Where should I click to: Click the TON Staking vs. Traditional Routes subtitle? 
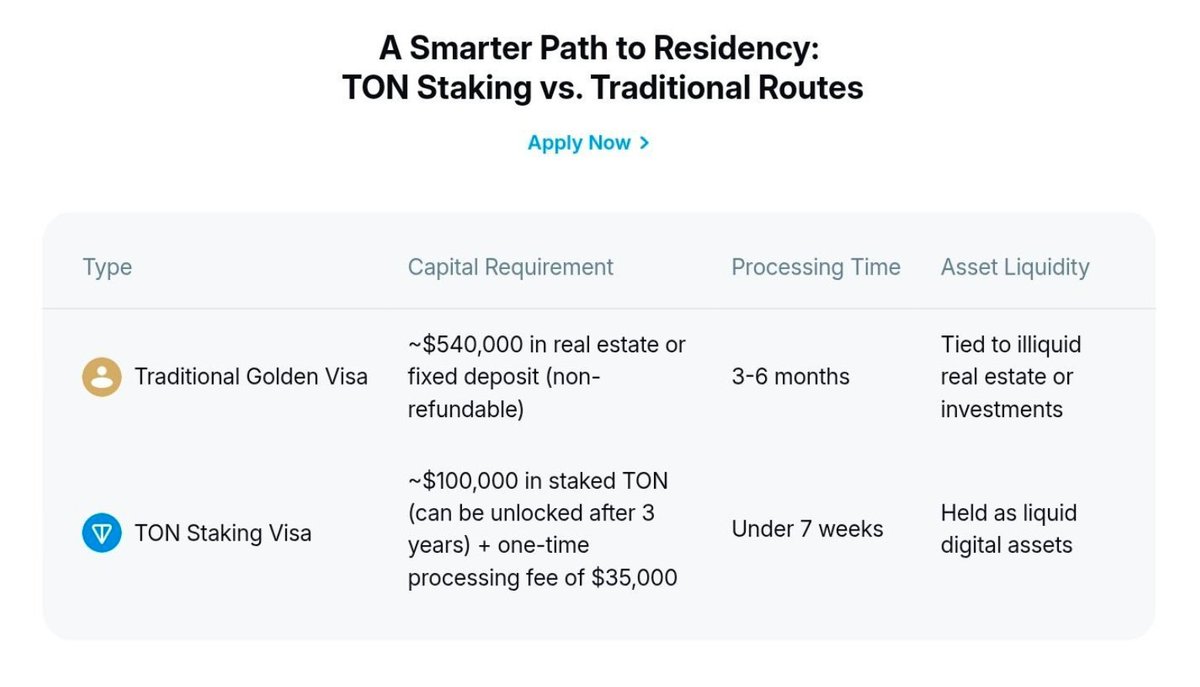coord(602,88)
